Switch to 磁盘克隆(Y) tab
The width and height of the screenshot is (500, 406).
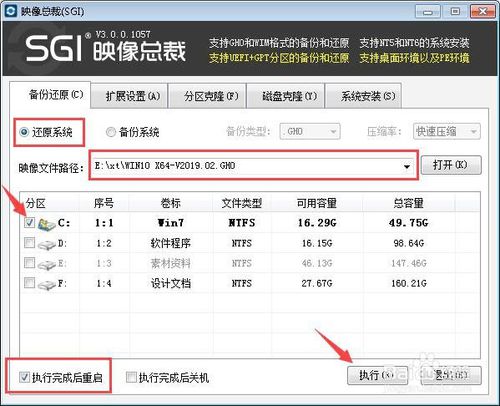point(286,96)
